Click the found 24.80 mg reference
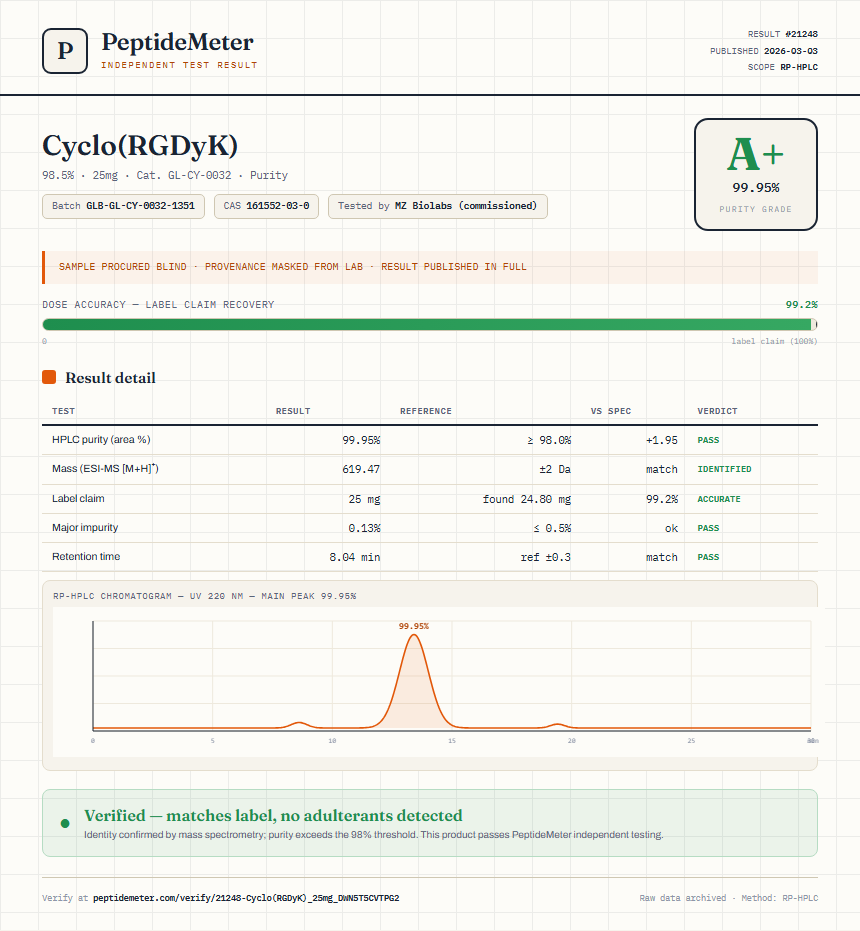 pos(527,499)
